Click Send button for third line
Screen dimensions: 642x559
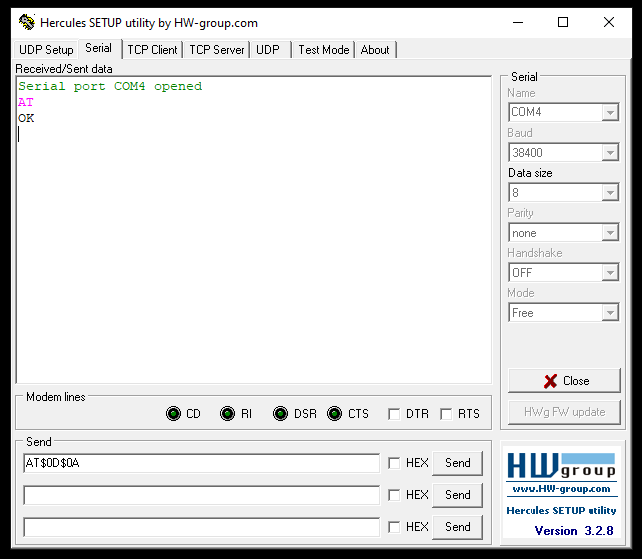tap(457, 527)
